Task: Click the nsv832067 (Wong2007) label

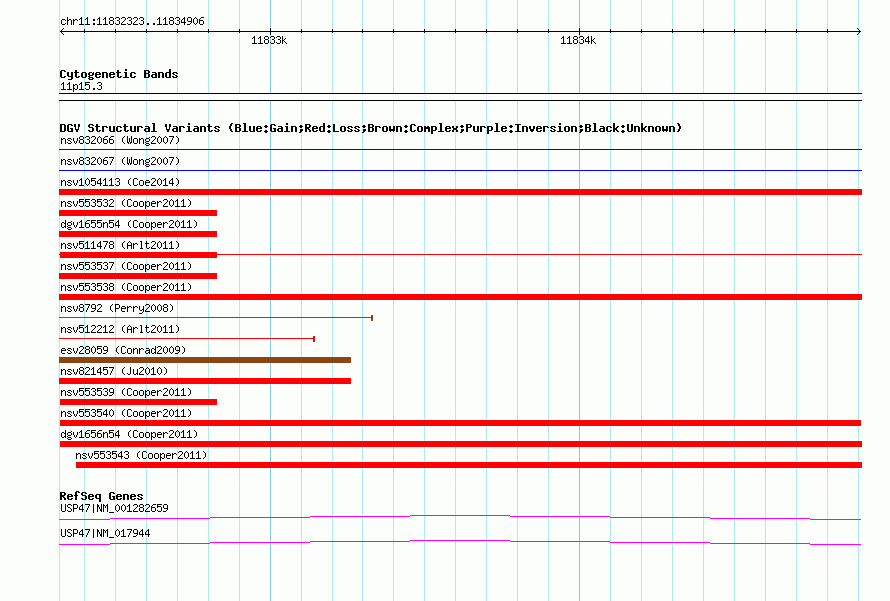Action: point(120,161)
